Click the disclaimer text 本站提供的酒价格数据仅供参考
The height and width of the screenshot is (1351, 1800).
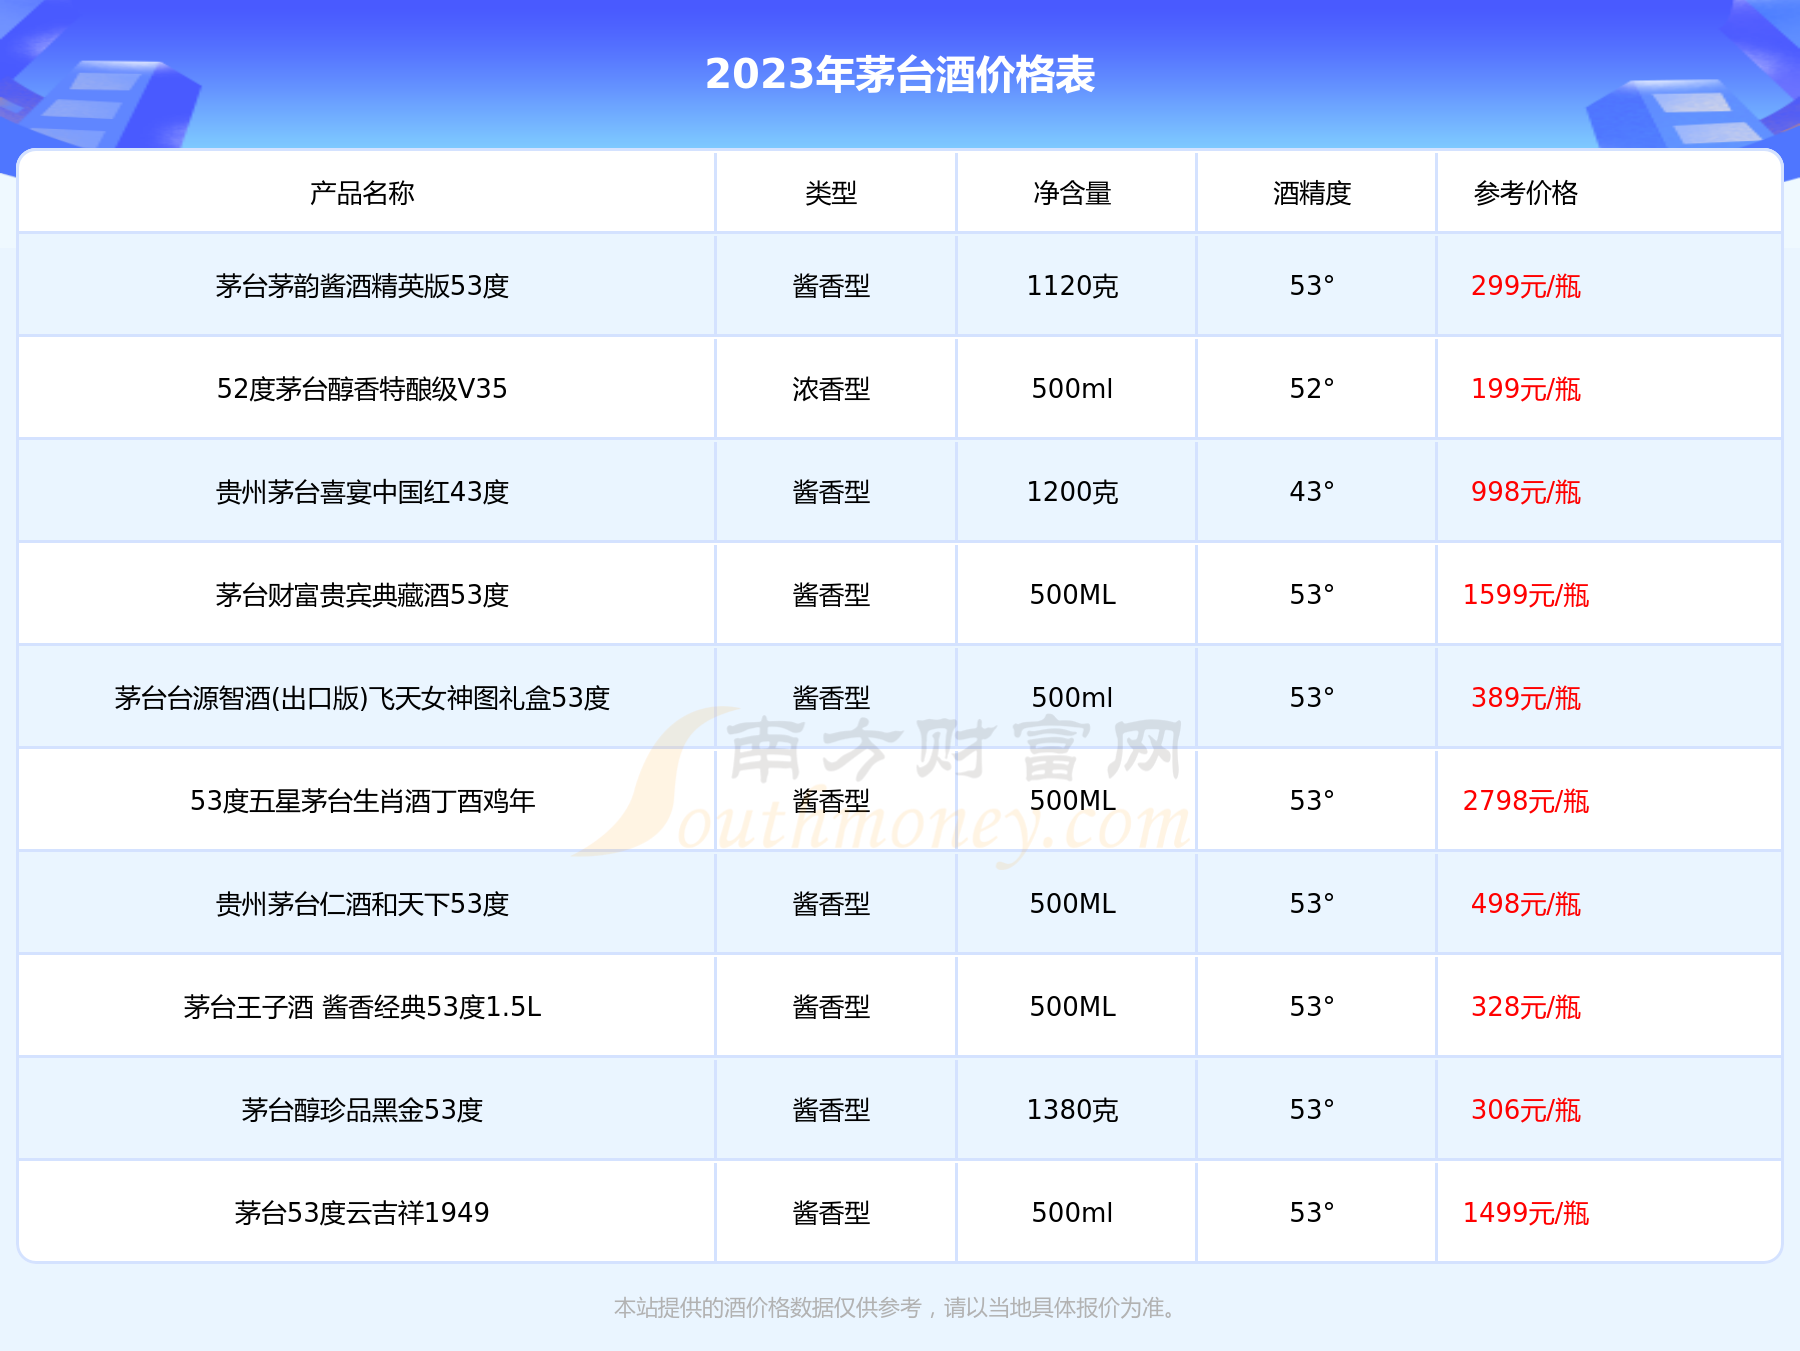pos(767,1308)
